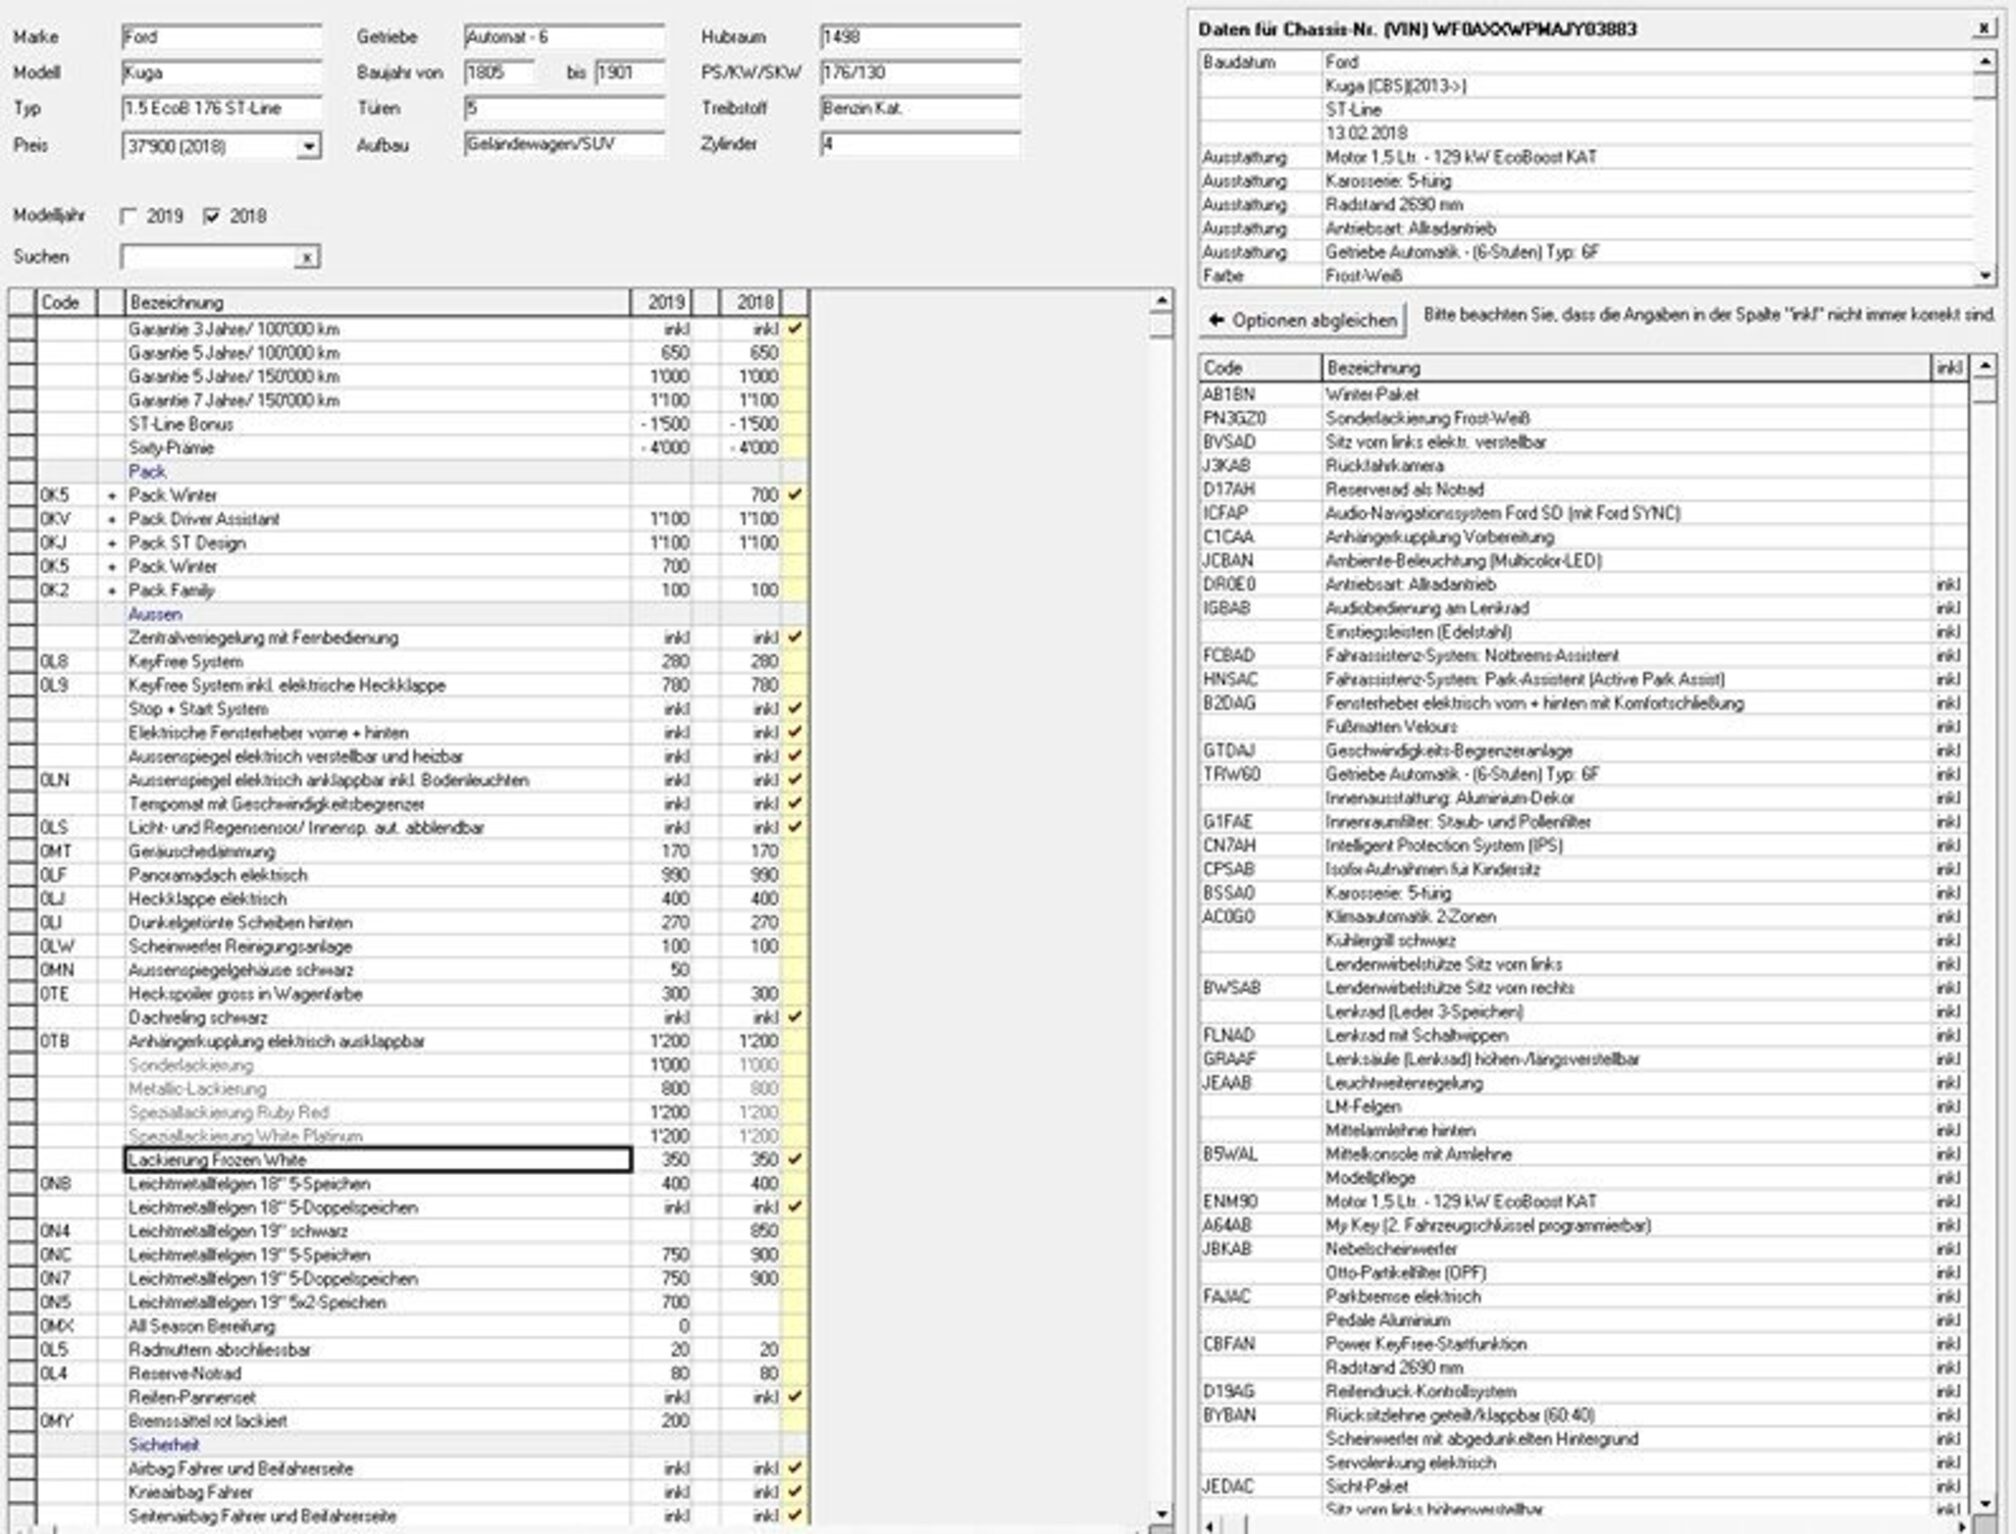This screenshot has height=1534, width=2016.
Task: Click the Sicherheit category heading
Action: coord(164,1445)
